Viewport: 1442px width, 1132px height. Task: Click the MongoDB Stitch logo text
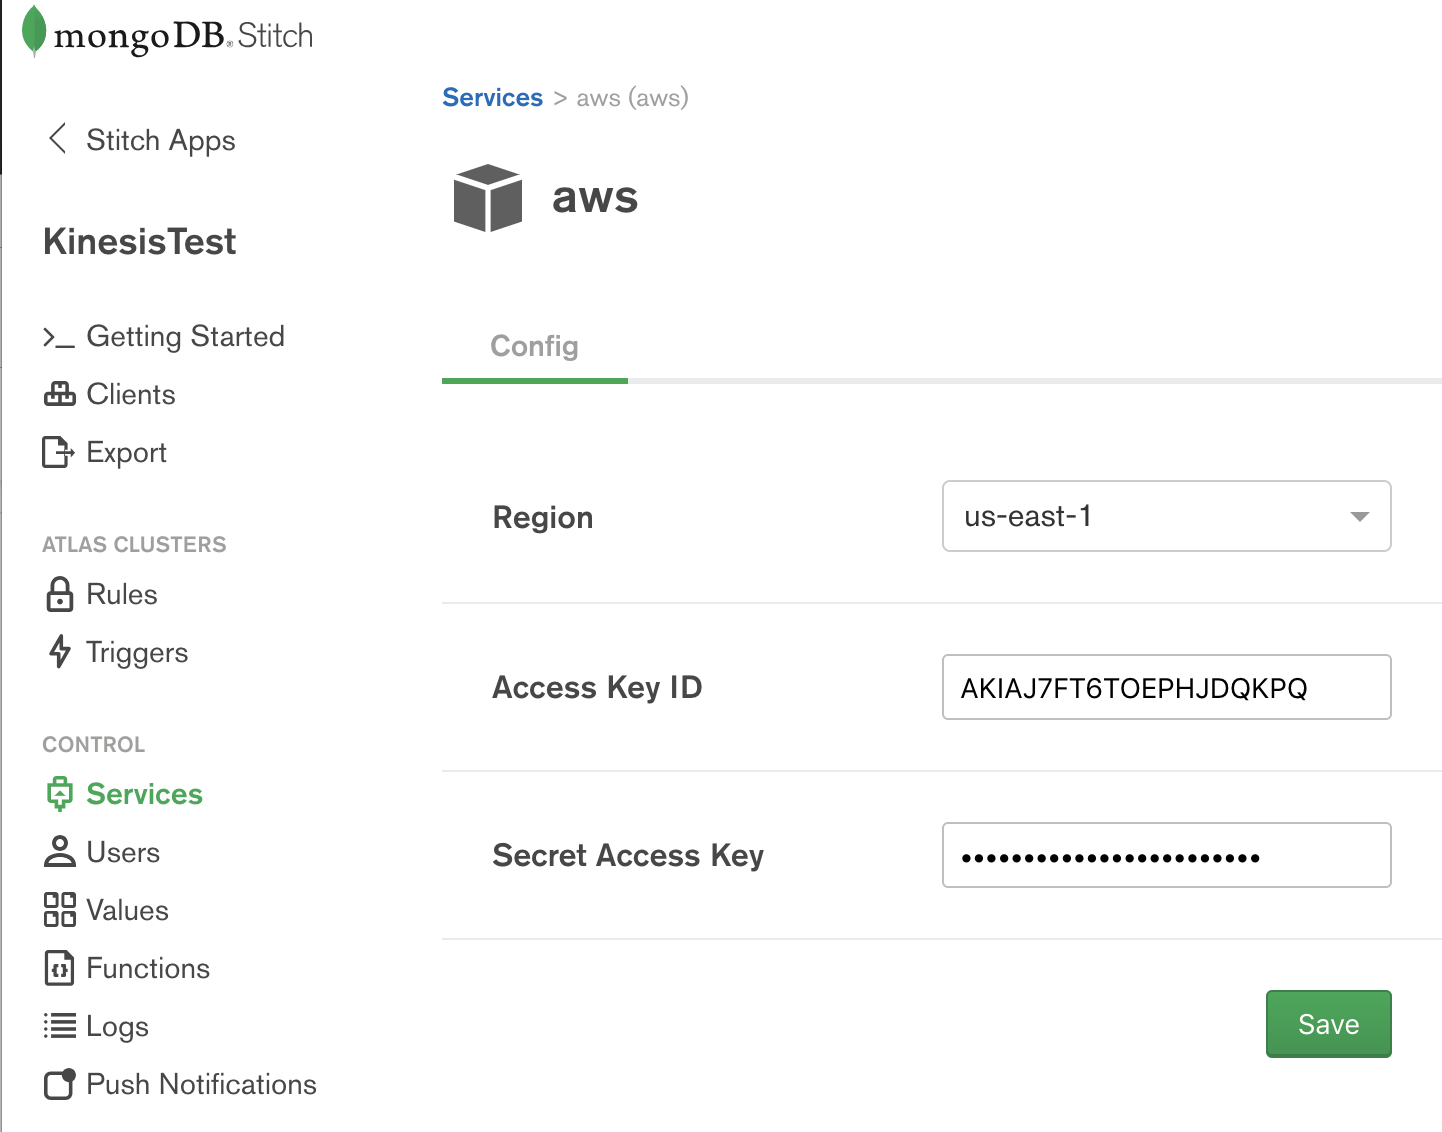click(x=184, y=36)
